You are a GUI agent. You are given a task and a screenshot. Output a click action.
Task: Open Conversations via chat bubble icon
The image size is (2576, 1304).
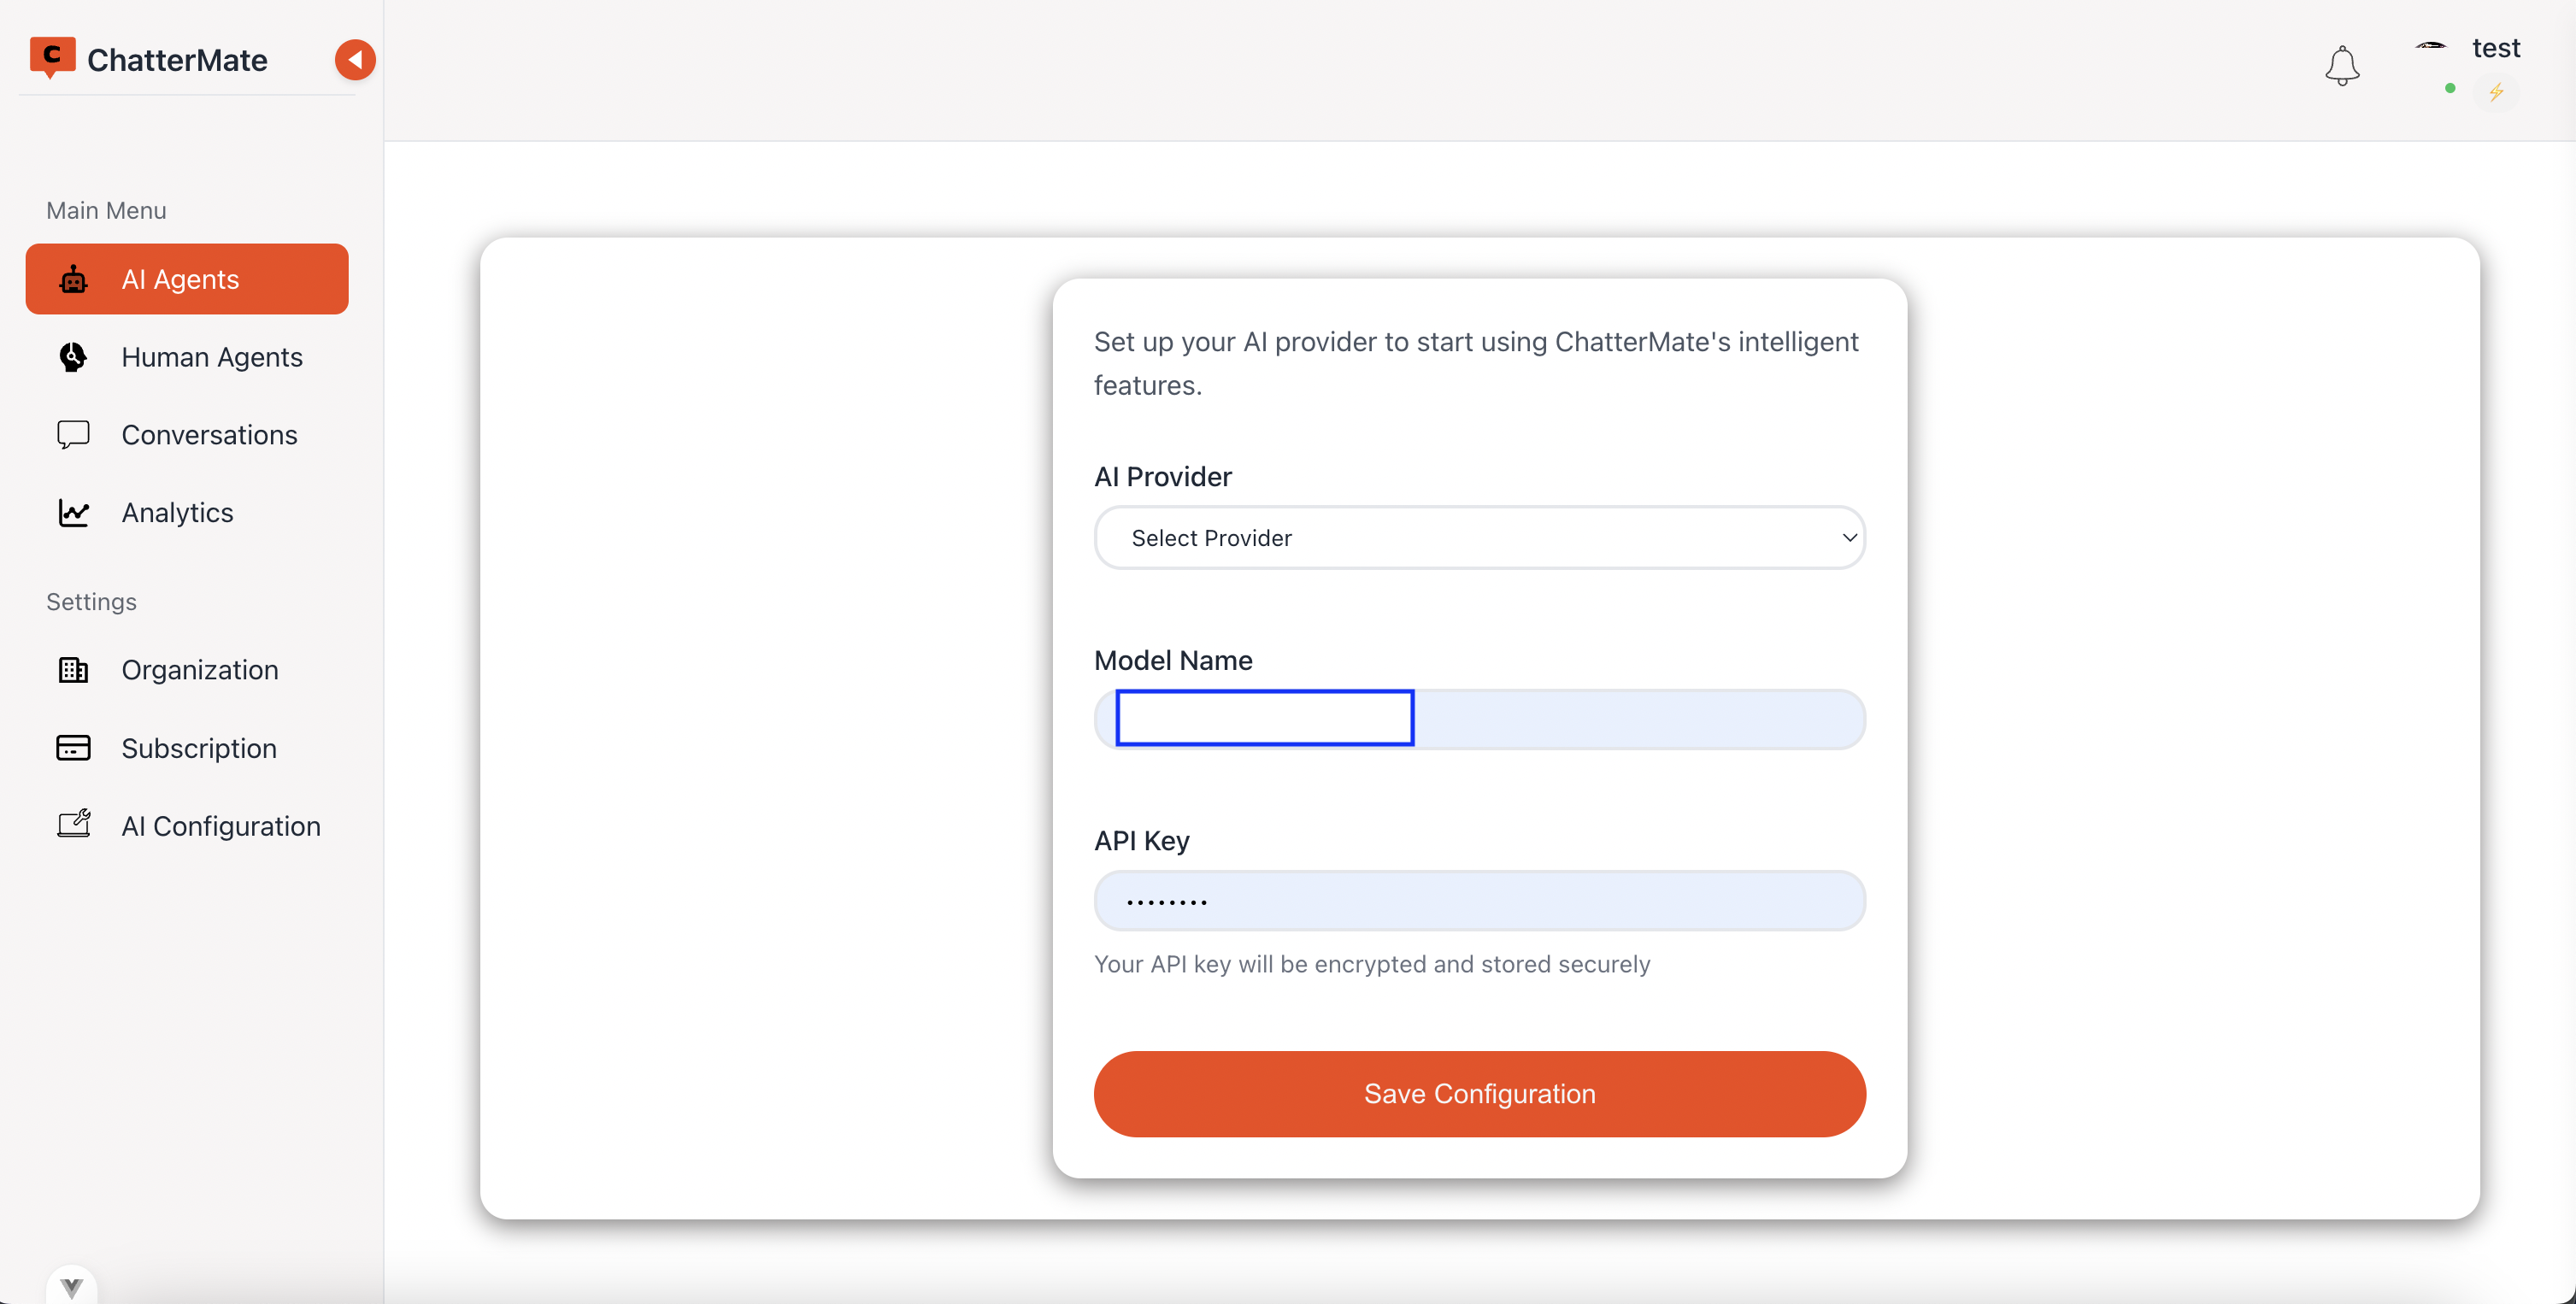point(73,434)
